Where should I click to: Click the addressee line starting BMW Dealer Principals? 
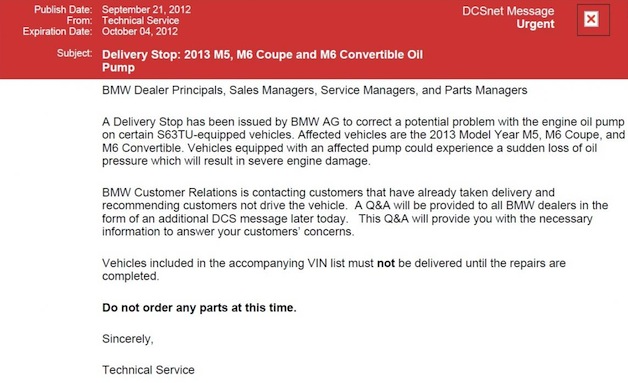point(314,90)
